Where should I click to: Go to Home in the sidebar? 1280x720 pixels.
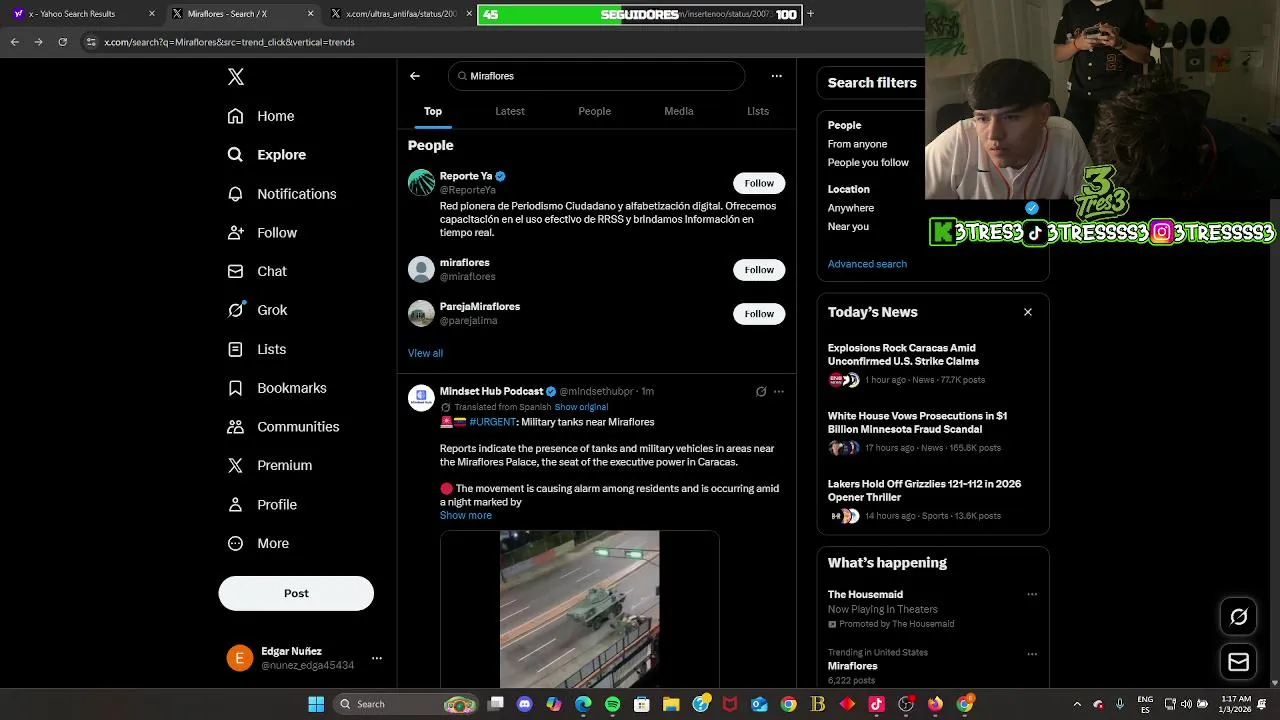click(x=261, y=116)
